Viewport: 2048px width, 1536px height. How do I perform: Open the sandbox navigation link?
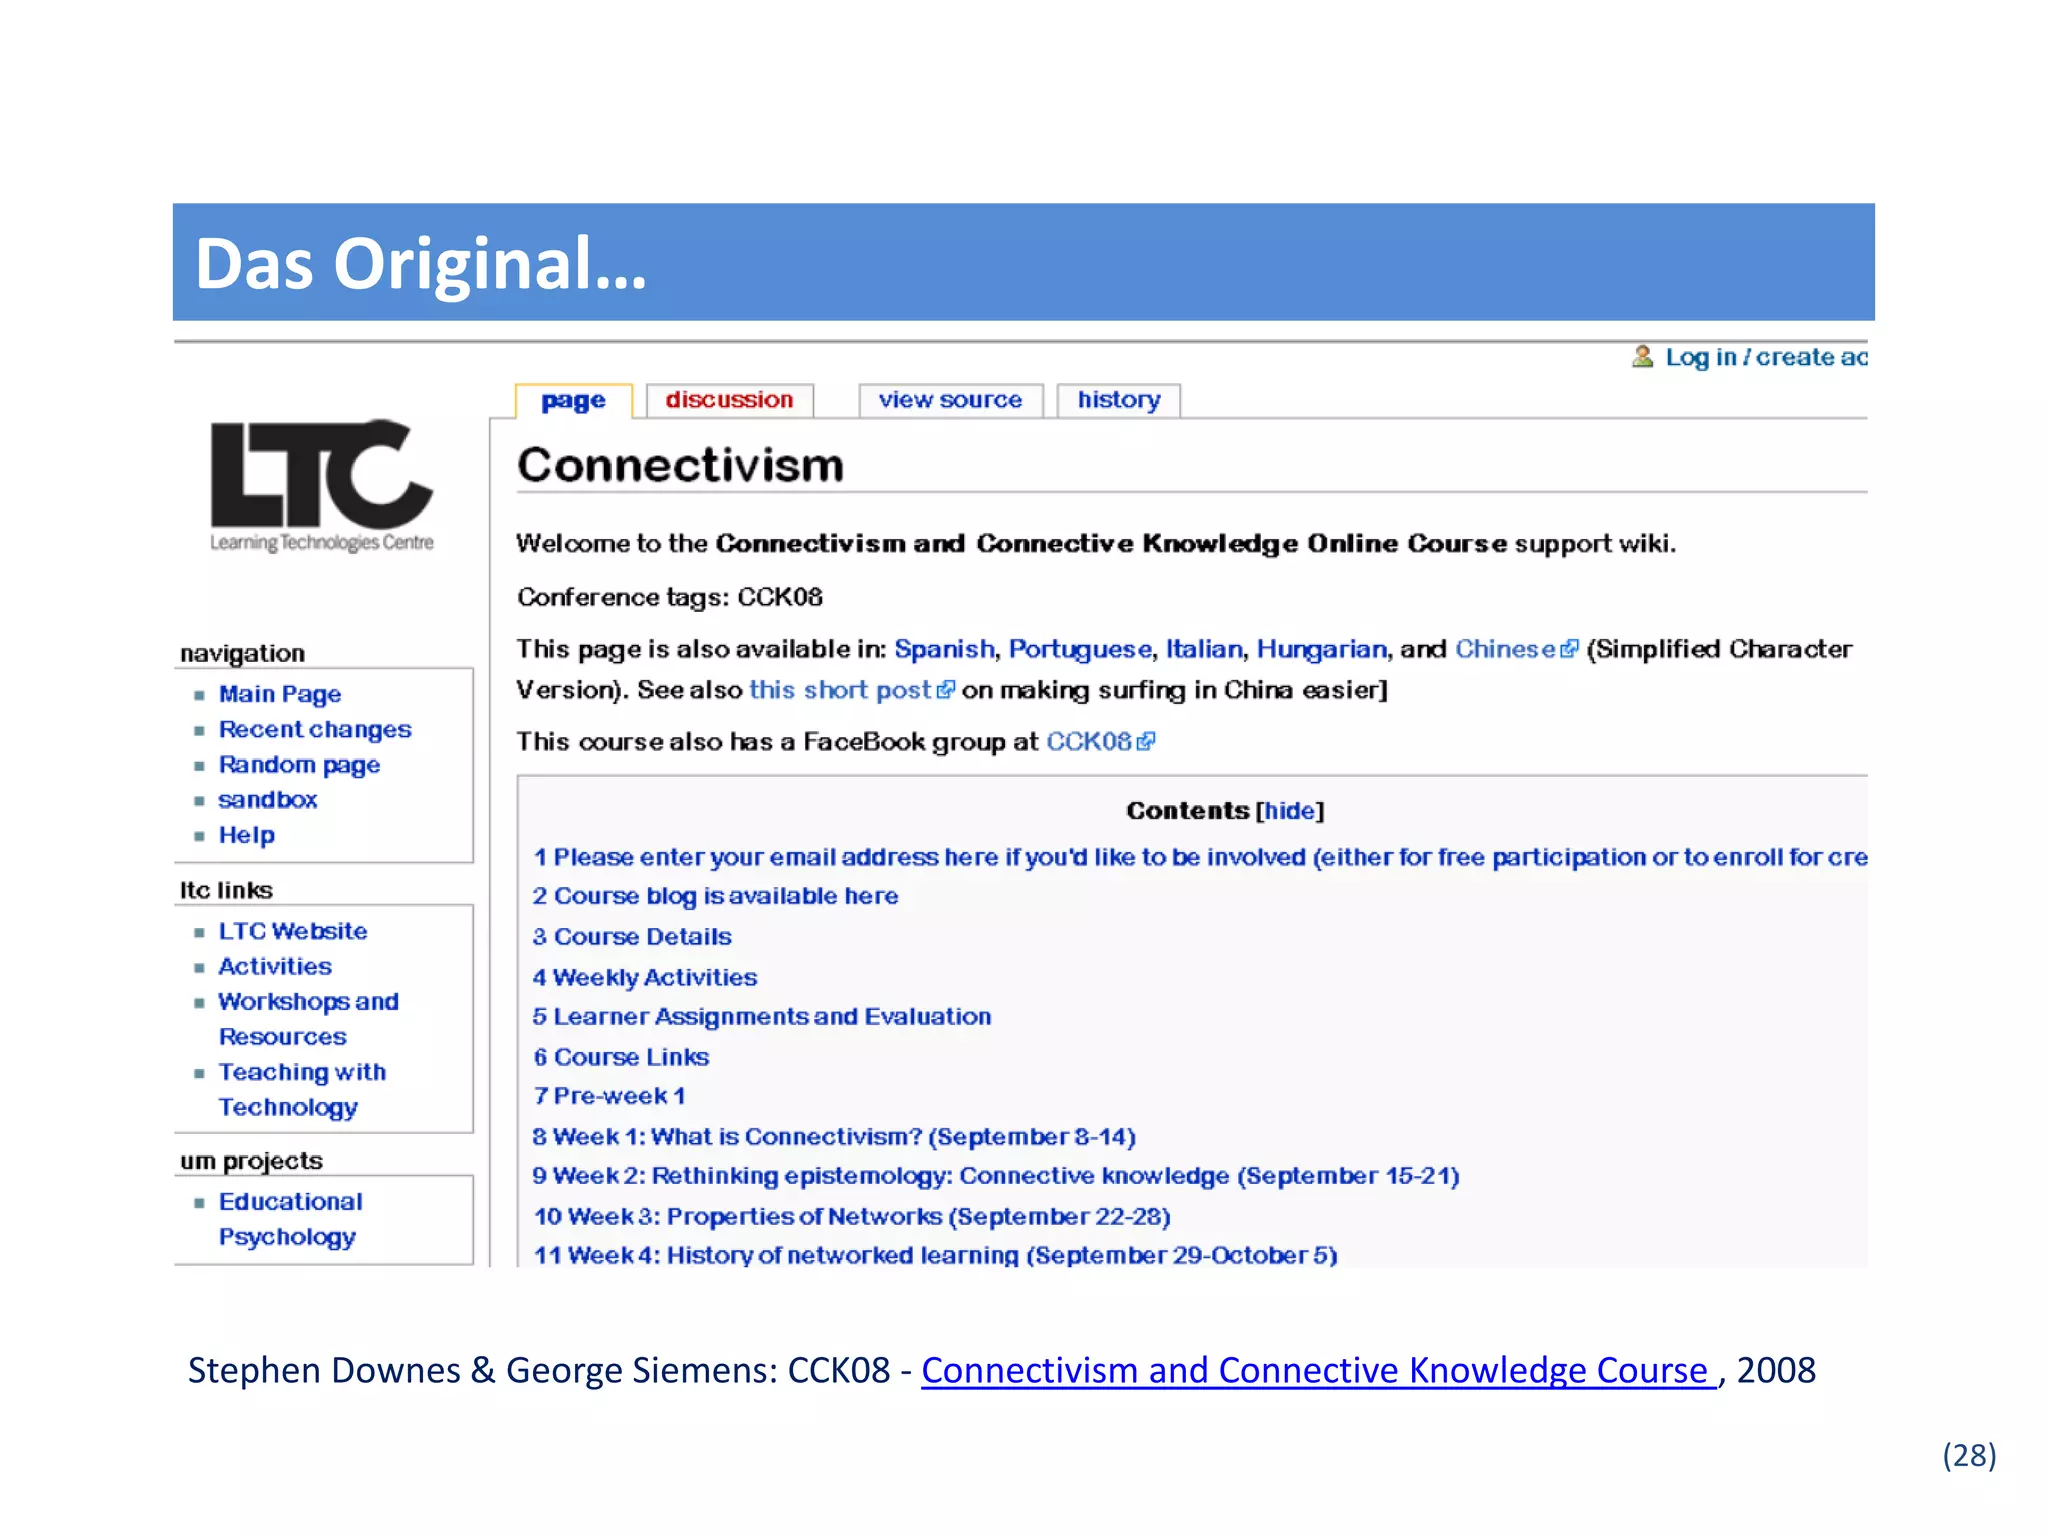click(x=267, y=800)
